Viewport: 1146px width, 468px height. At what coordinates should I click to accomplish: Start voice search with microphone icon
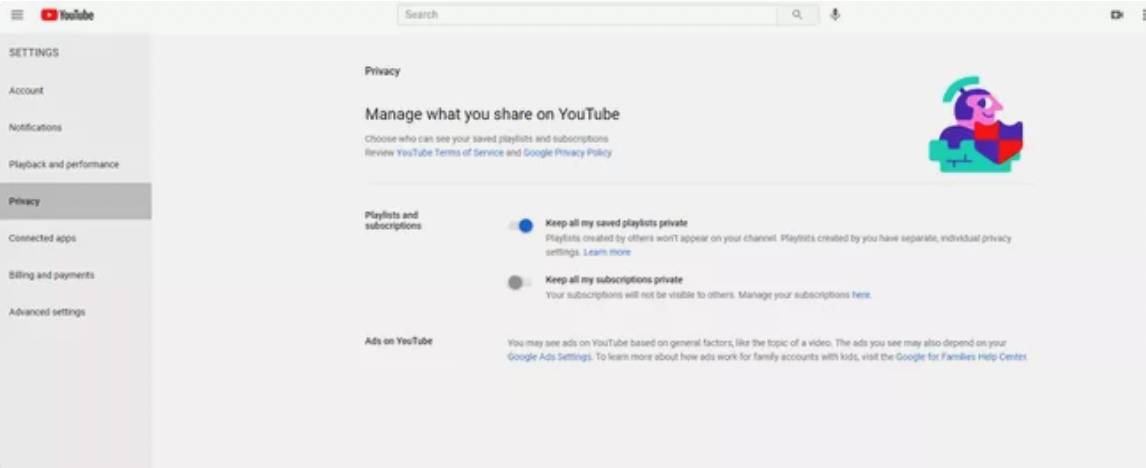[x=835, y=15]
